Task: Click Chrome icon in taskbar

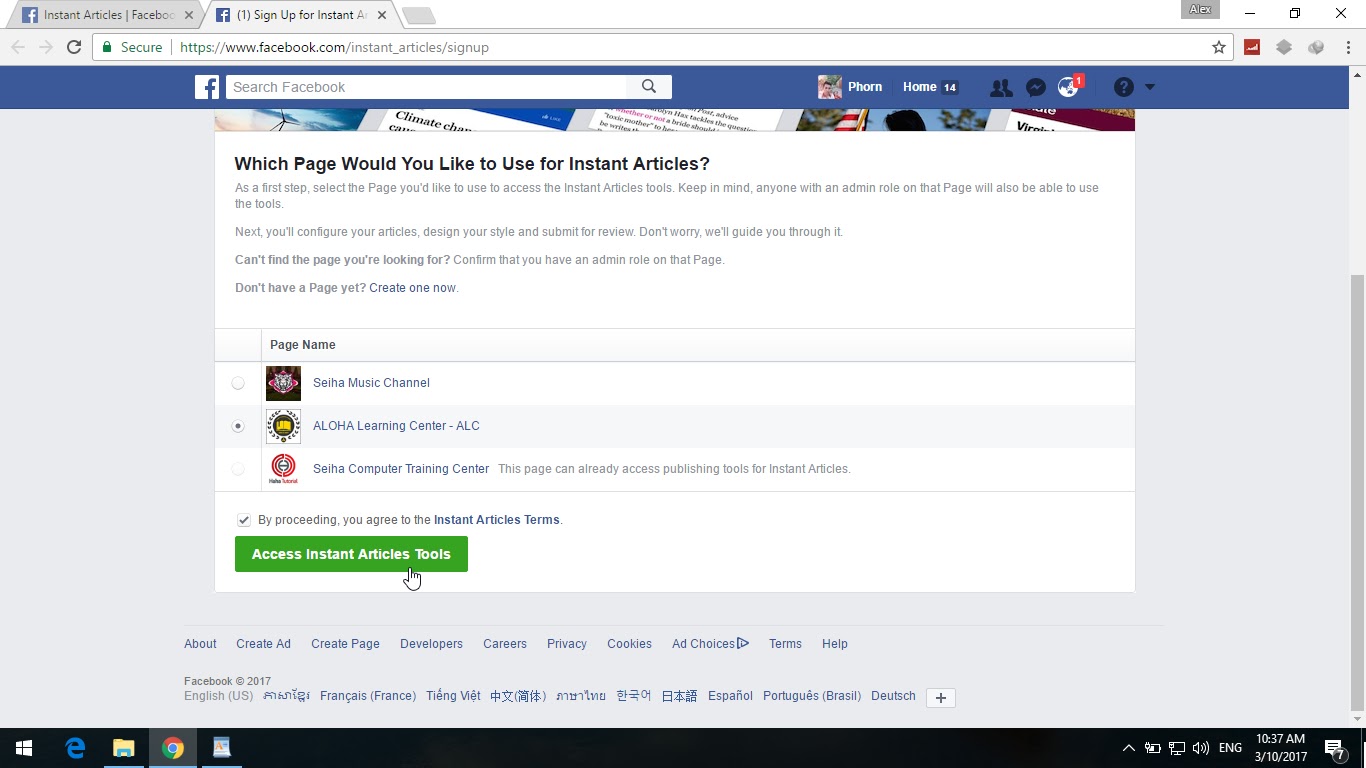Action: [173, 748]
